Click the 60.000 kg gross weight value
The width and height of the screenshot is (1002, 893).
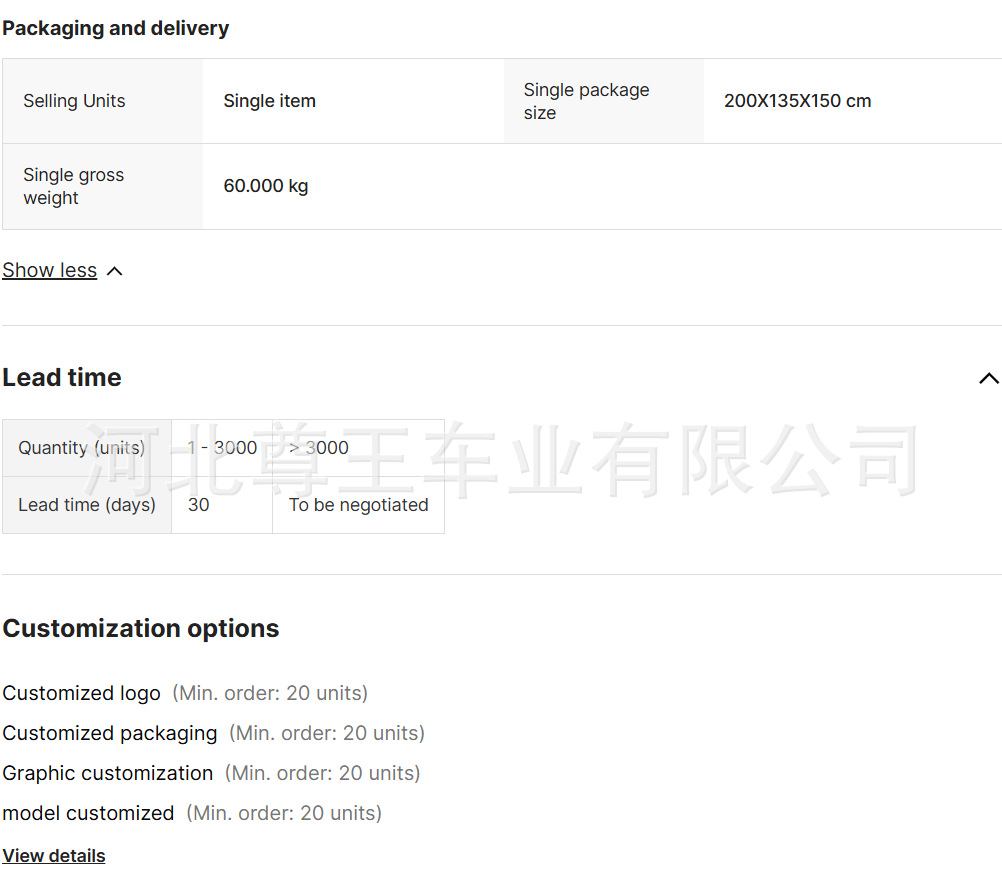pyautogui.click(x=266, y=186)
